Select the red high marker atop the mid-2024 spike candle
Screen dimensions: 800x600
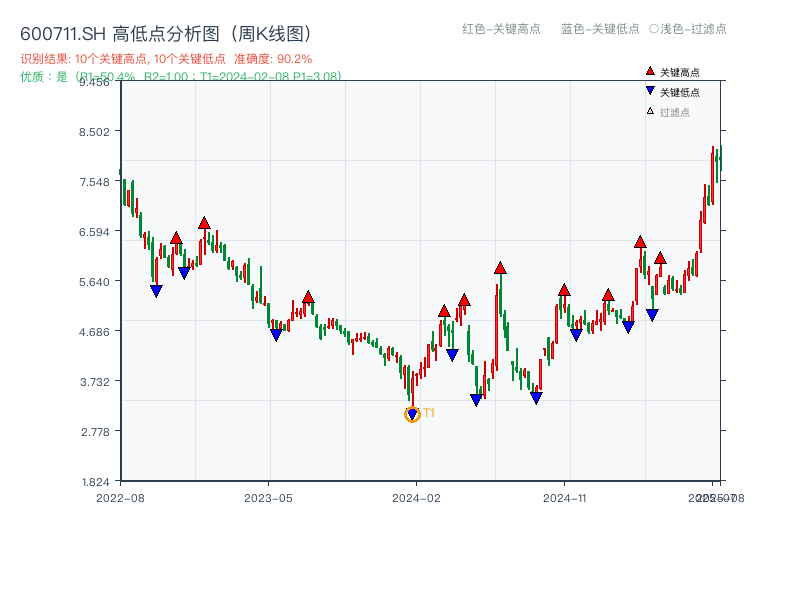pos(500,268)
